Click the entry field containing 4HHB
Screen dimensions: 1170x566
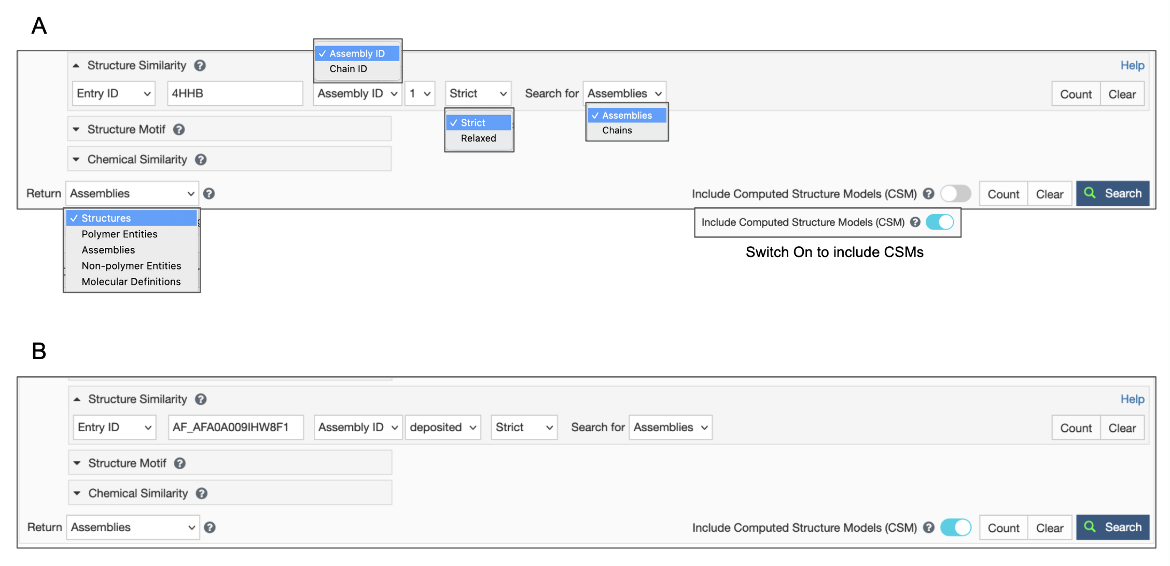coord(234,94)
